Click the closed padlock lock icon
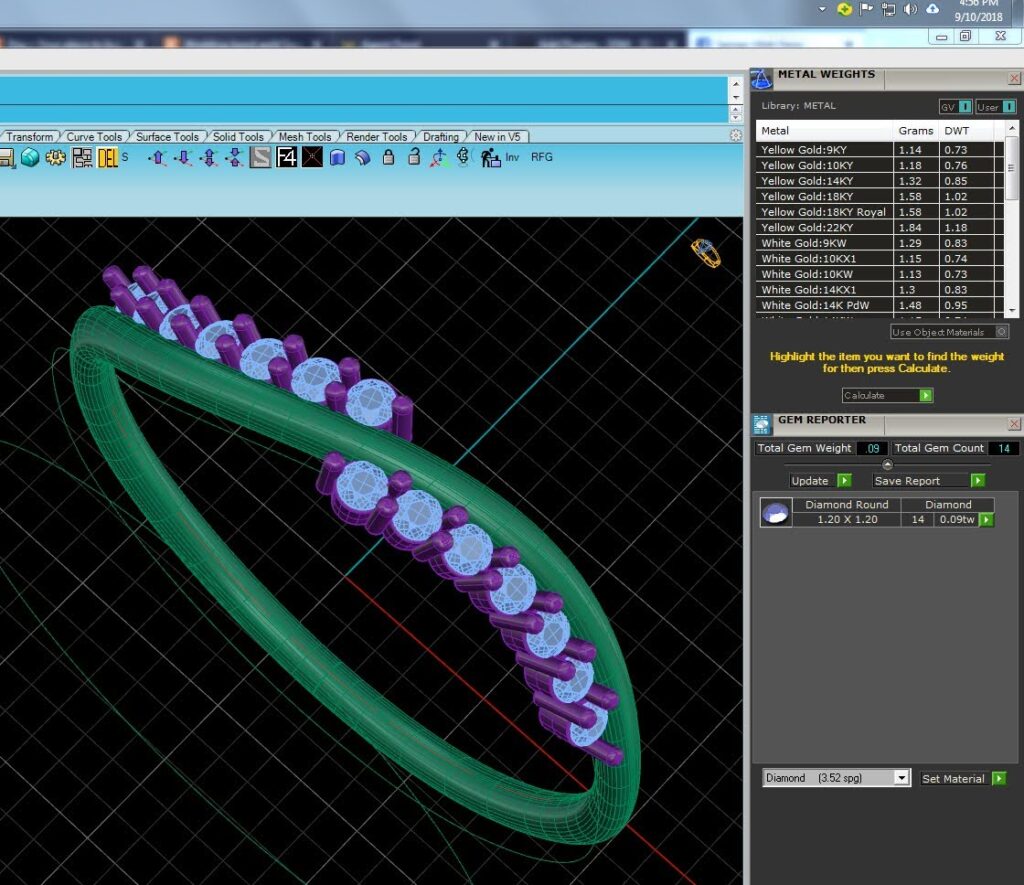Viewport: 1024px width, 885px height. (x=389, y=157)
